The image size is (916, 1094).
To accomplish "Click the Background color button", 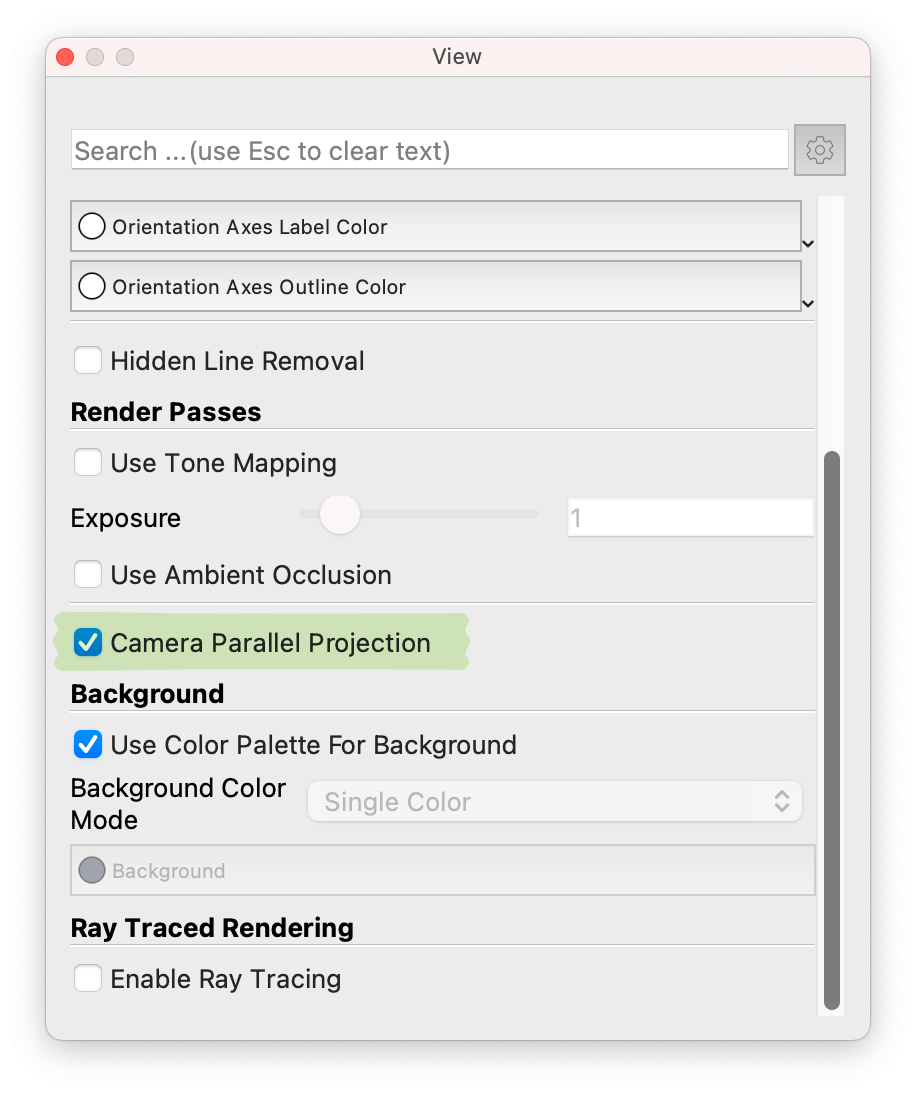I will 442,870.
